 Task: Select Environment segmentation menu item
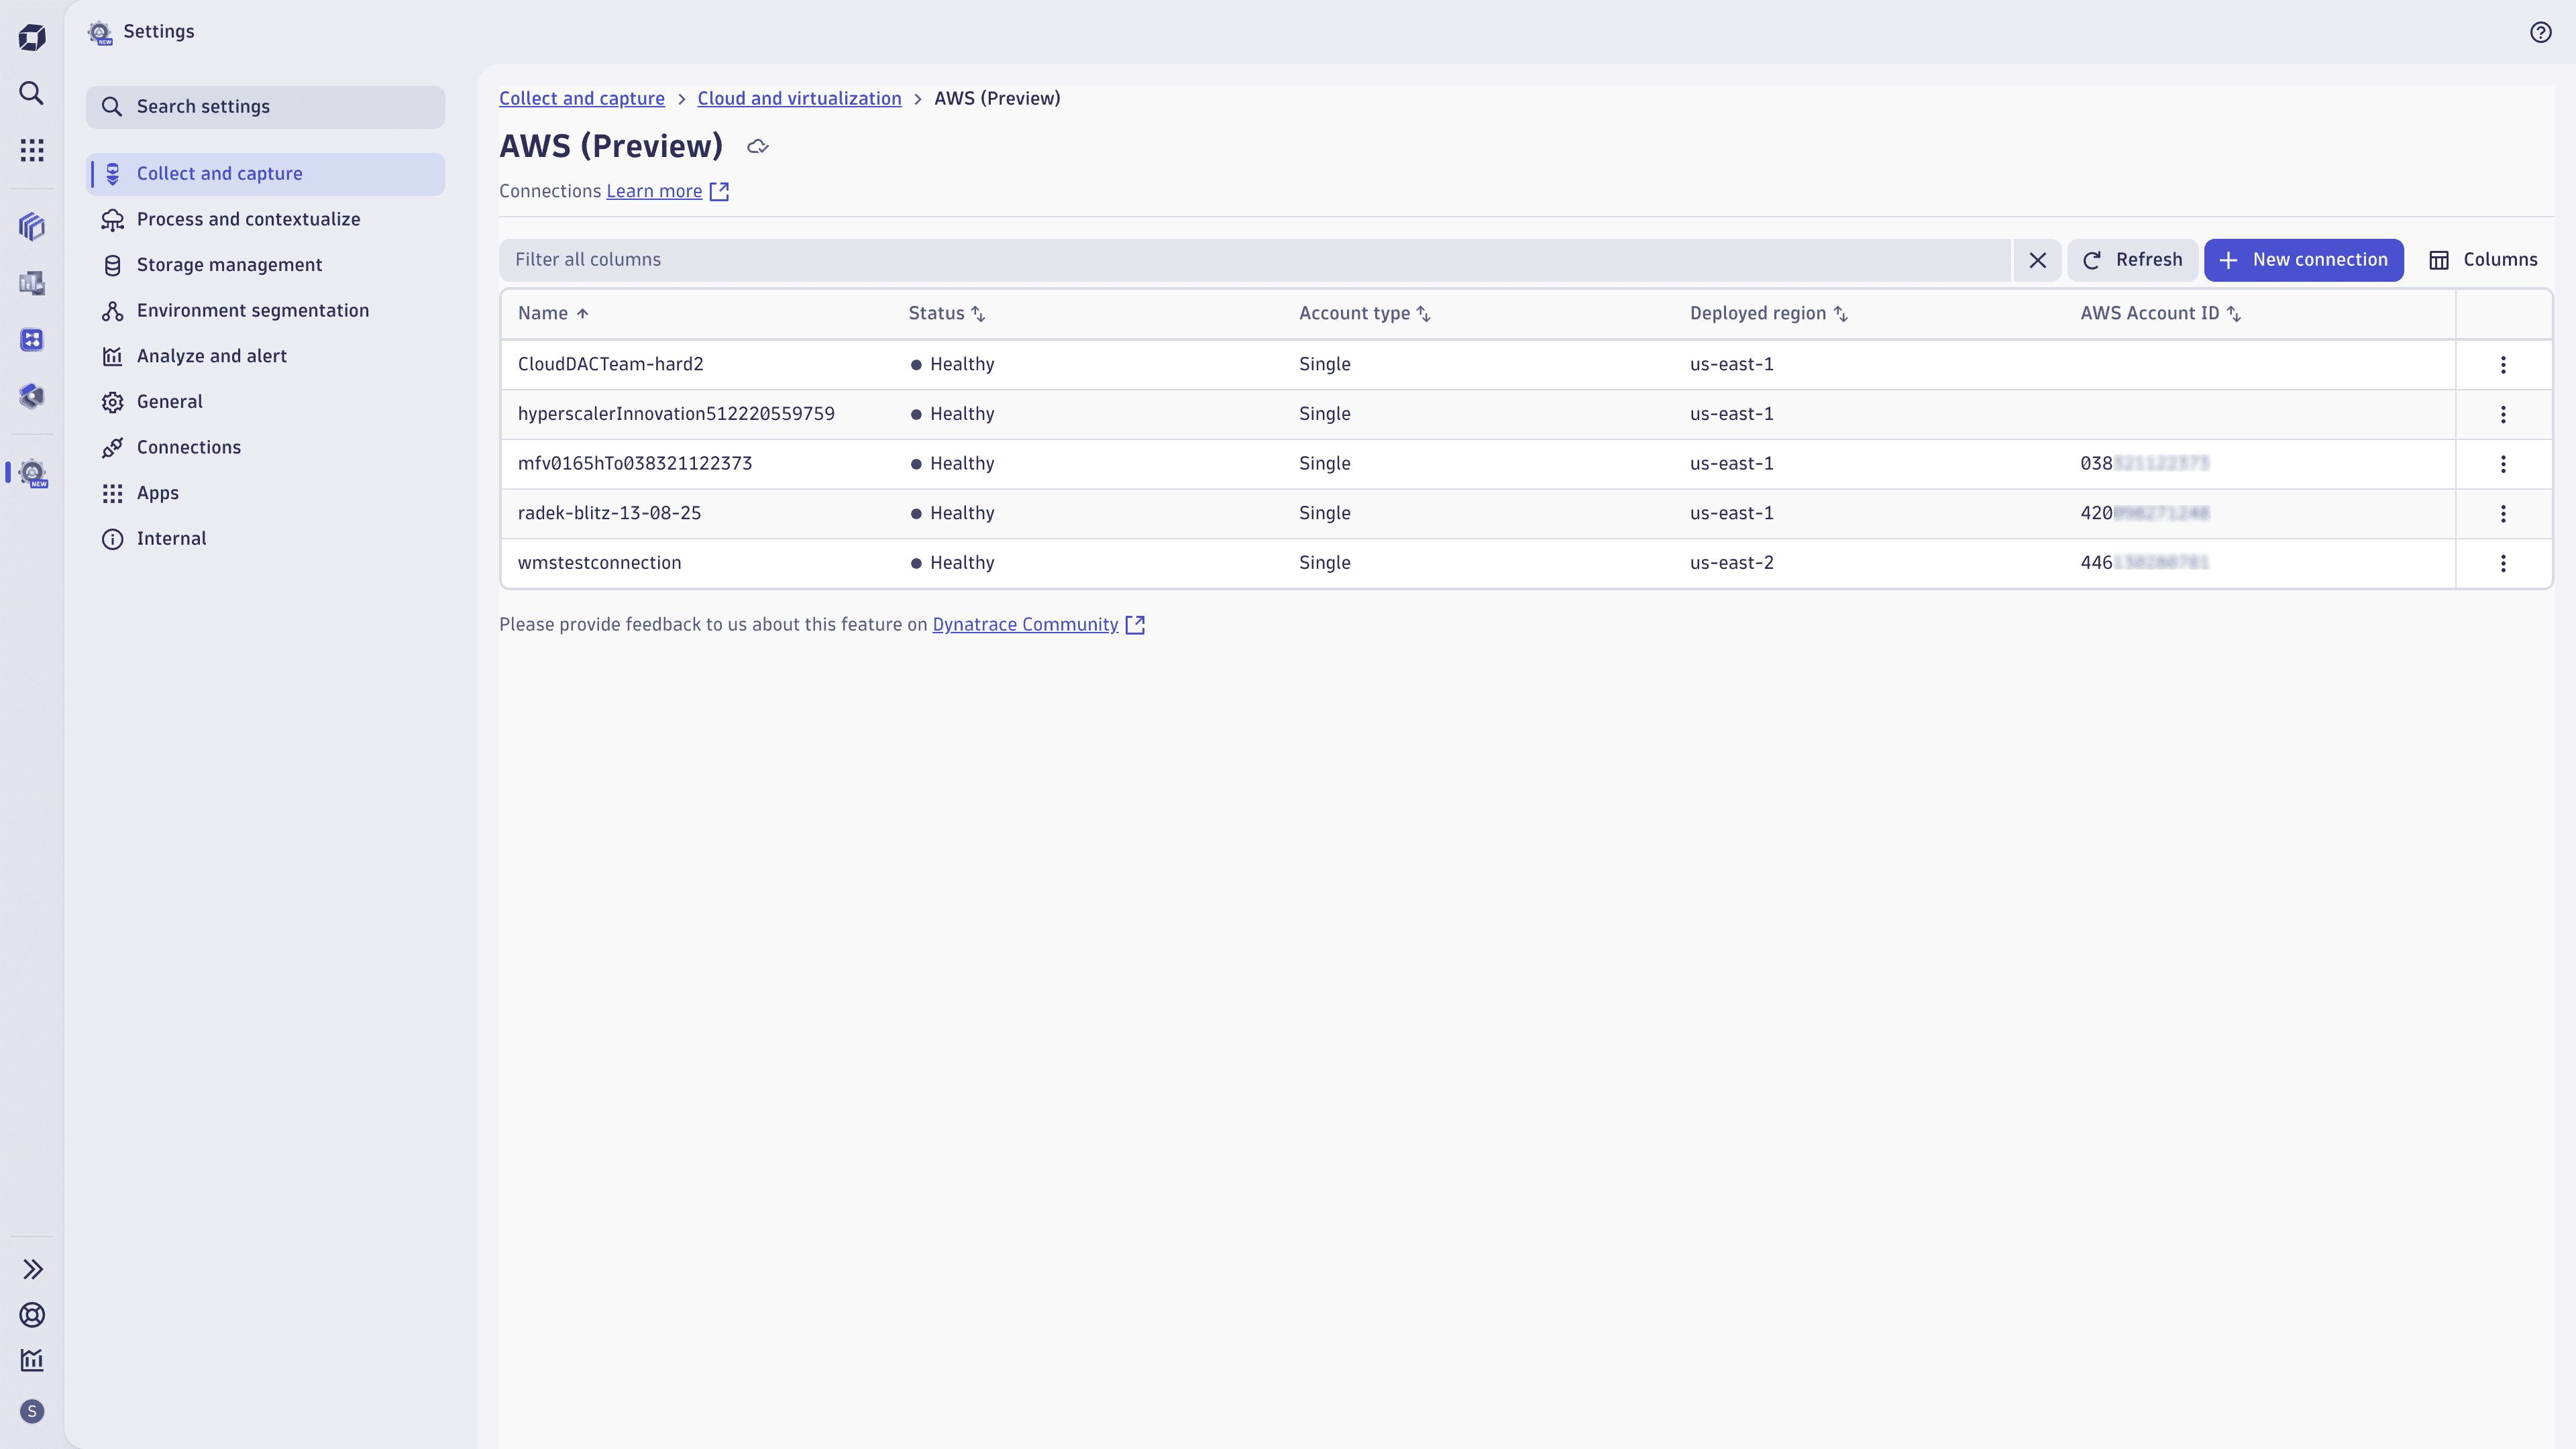pos(265,311)
